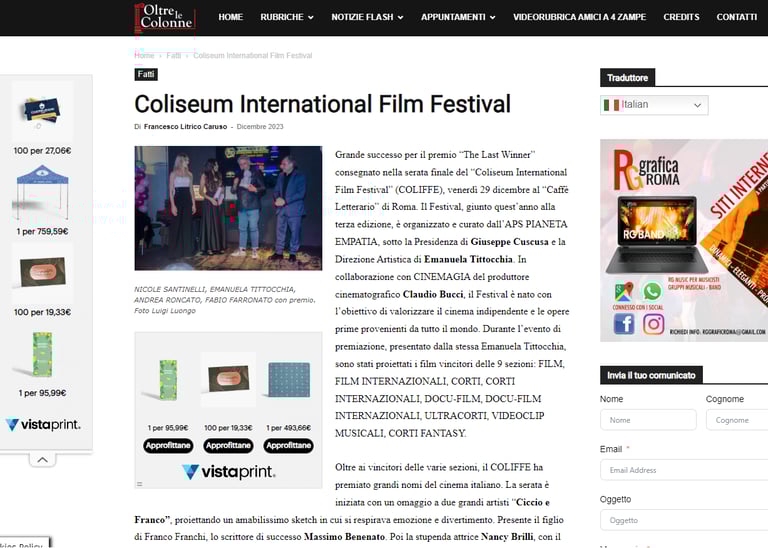Click the WhatsApp icon in the banner

652,291
